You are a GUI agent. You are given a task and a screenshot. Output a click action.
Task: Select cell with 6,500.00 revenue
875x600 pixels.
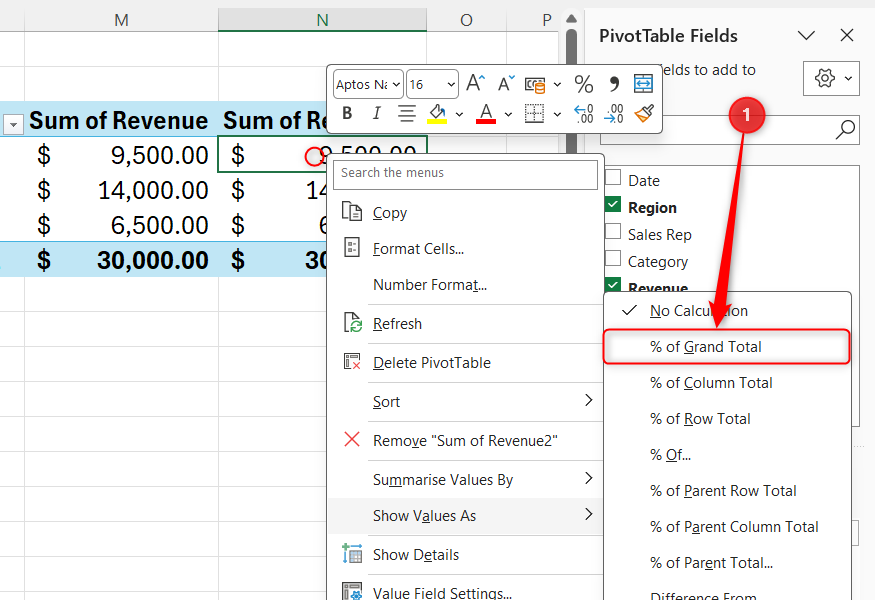[x=121, y=225]
